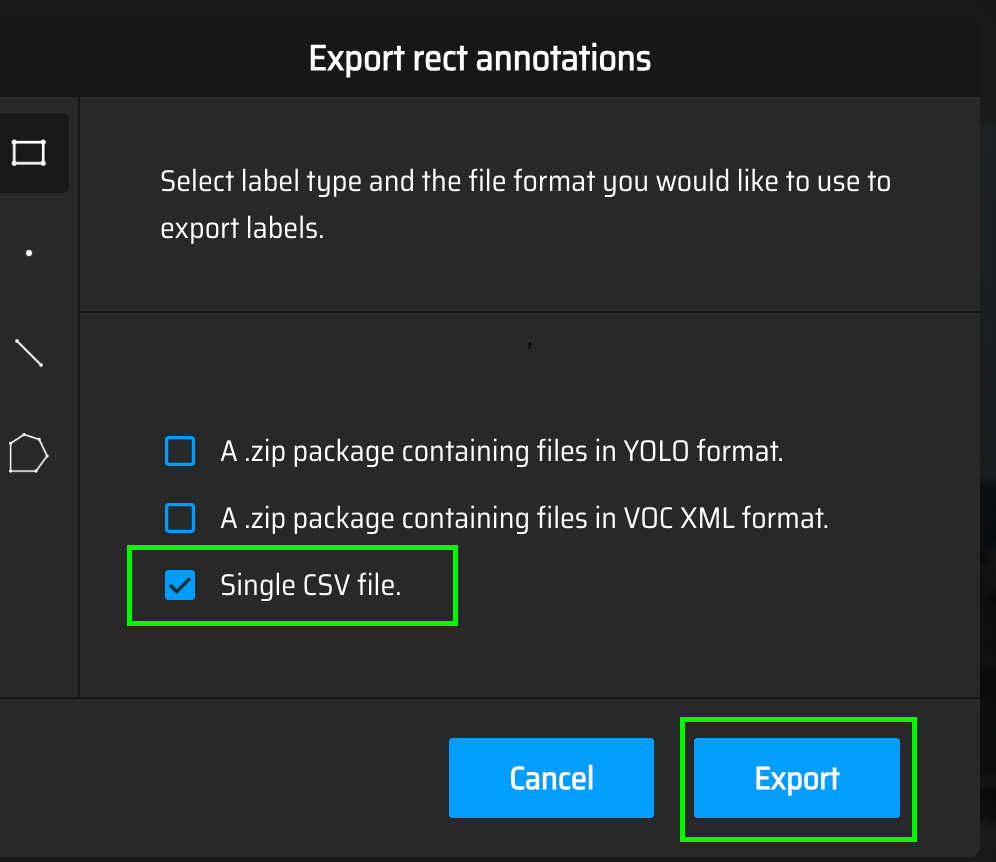996x862 pixels.
Task: Click the word 'Export' on blue button
Action: (797, 779)
